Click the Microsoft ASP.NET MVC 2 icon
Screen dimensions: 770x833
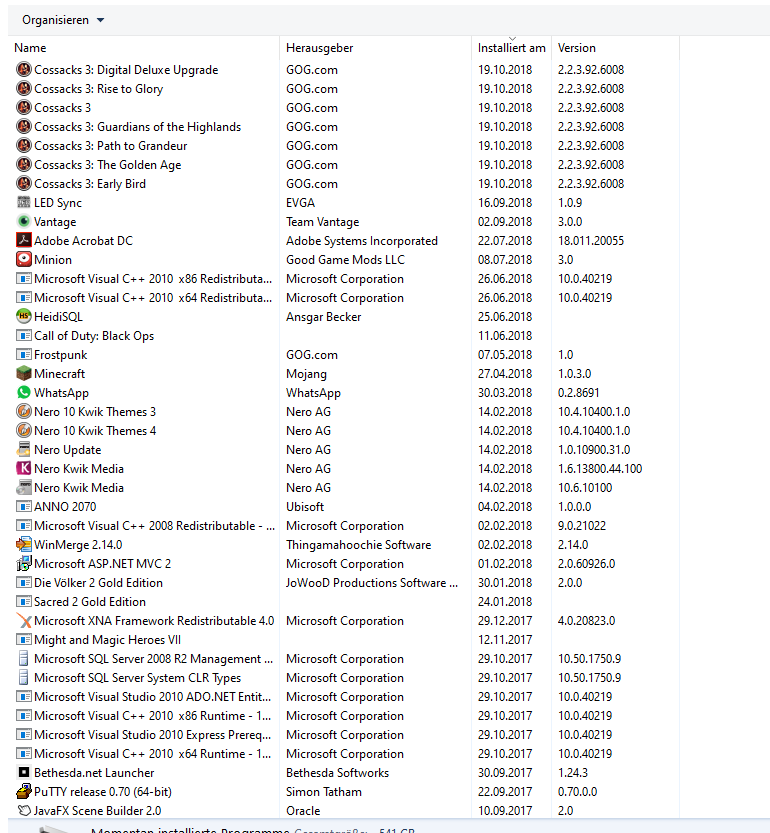point(24,564)
